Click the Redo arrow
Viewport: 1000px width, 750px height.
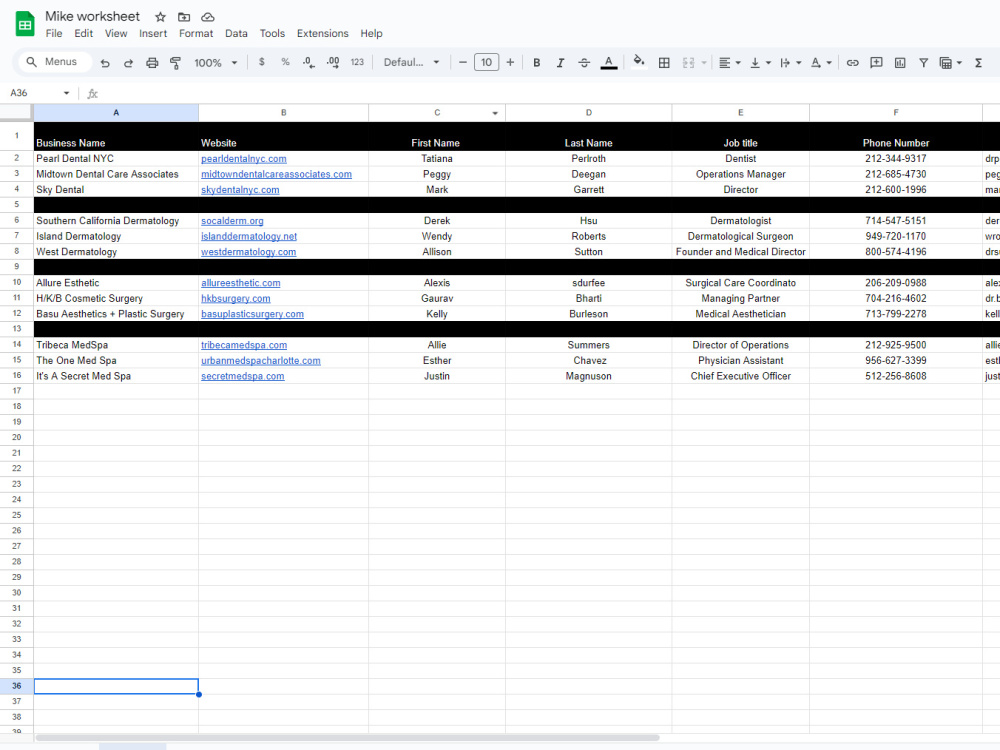(128, 62)
